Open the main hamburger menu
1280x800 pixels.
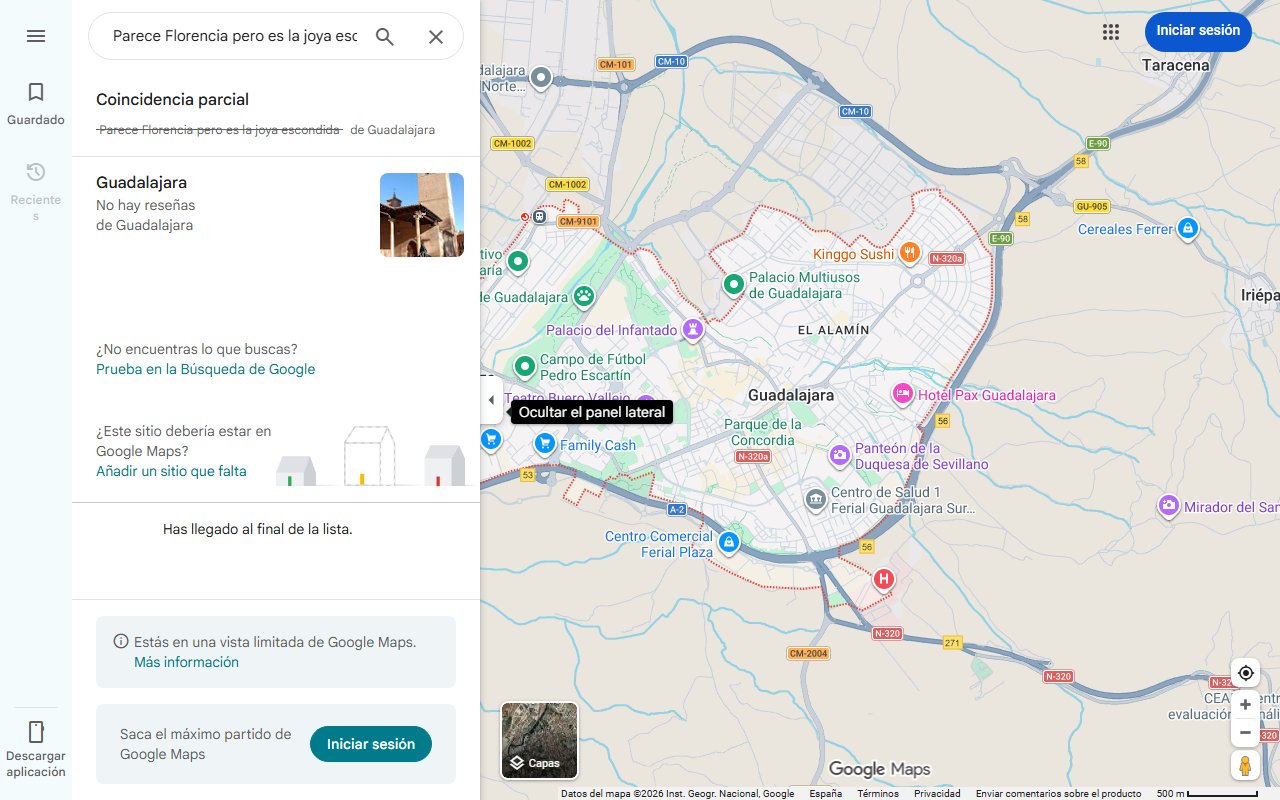click(36, 35)
